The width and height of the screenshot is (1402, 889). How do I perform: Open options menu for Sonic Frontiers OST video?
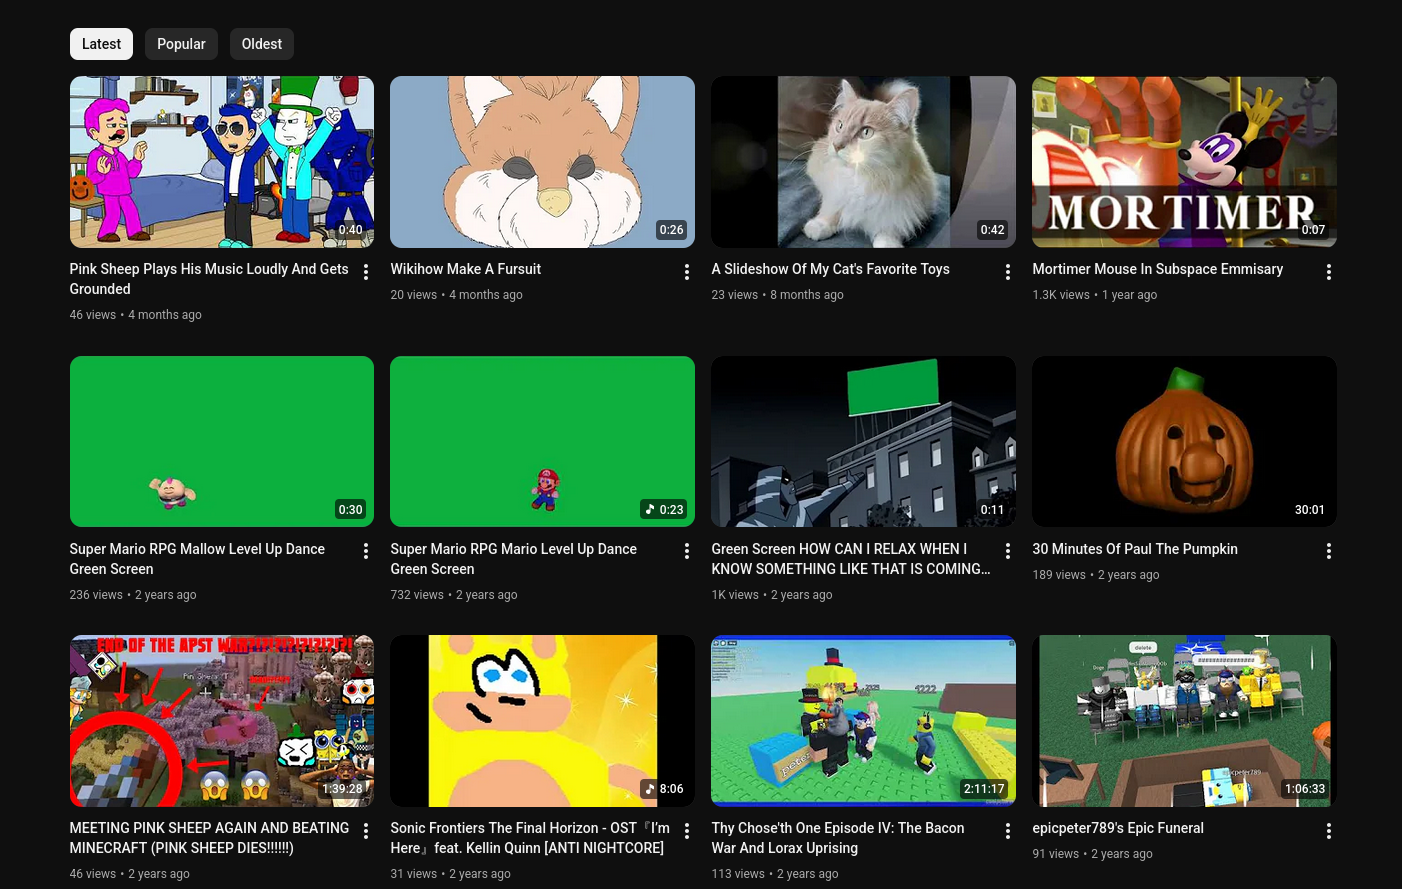(x=686, y=831)
